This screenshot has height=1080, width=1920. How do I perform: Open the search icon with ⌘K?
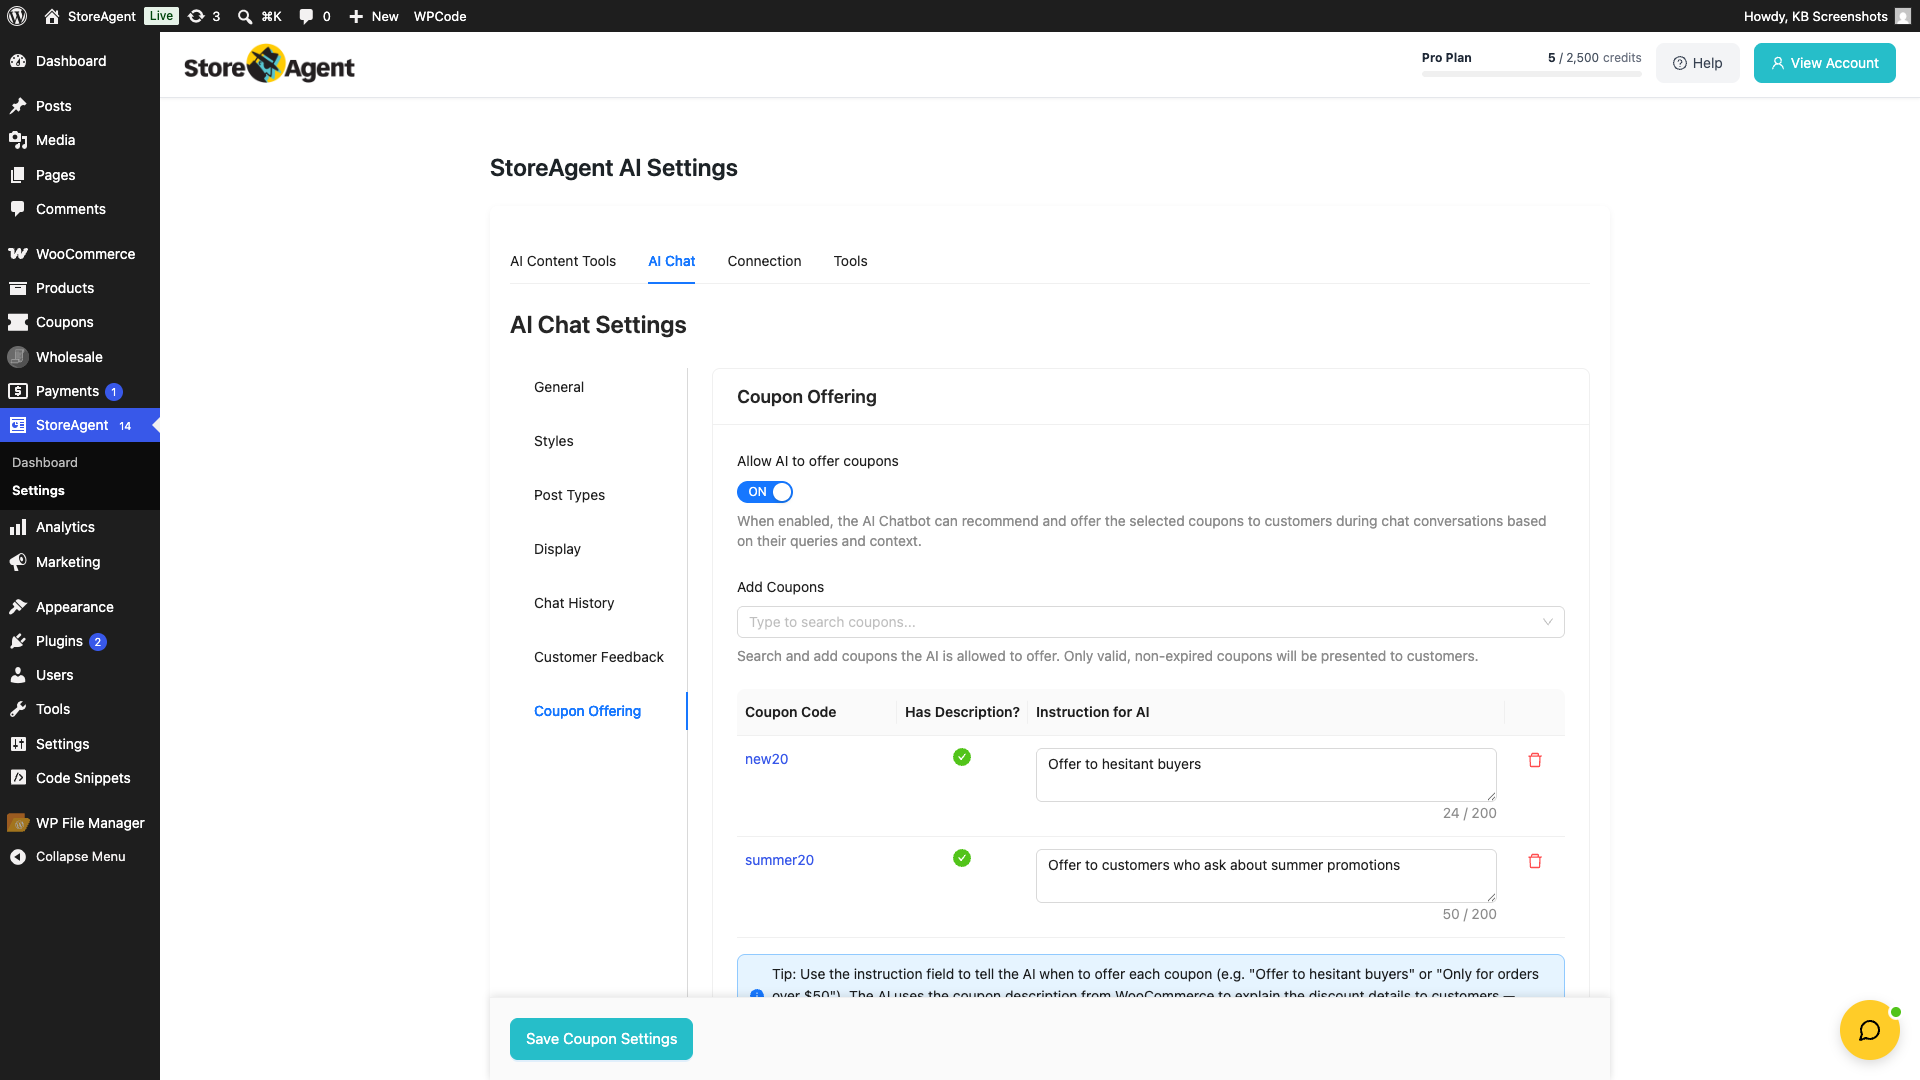coord(244,16)
